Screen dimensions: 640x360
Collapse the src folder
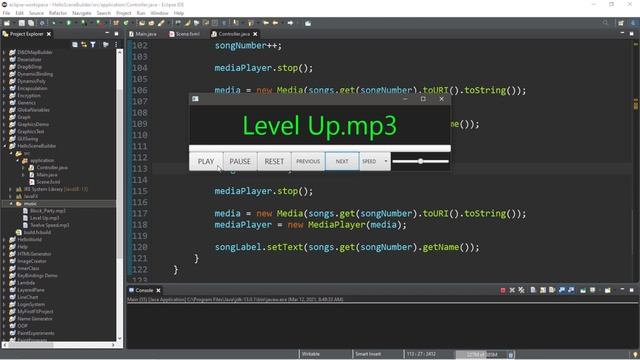11,153
